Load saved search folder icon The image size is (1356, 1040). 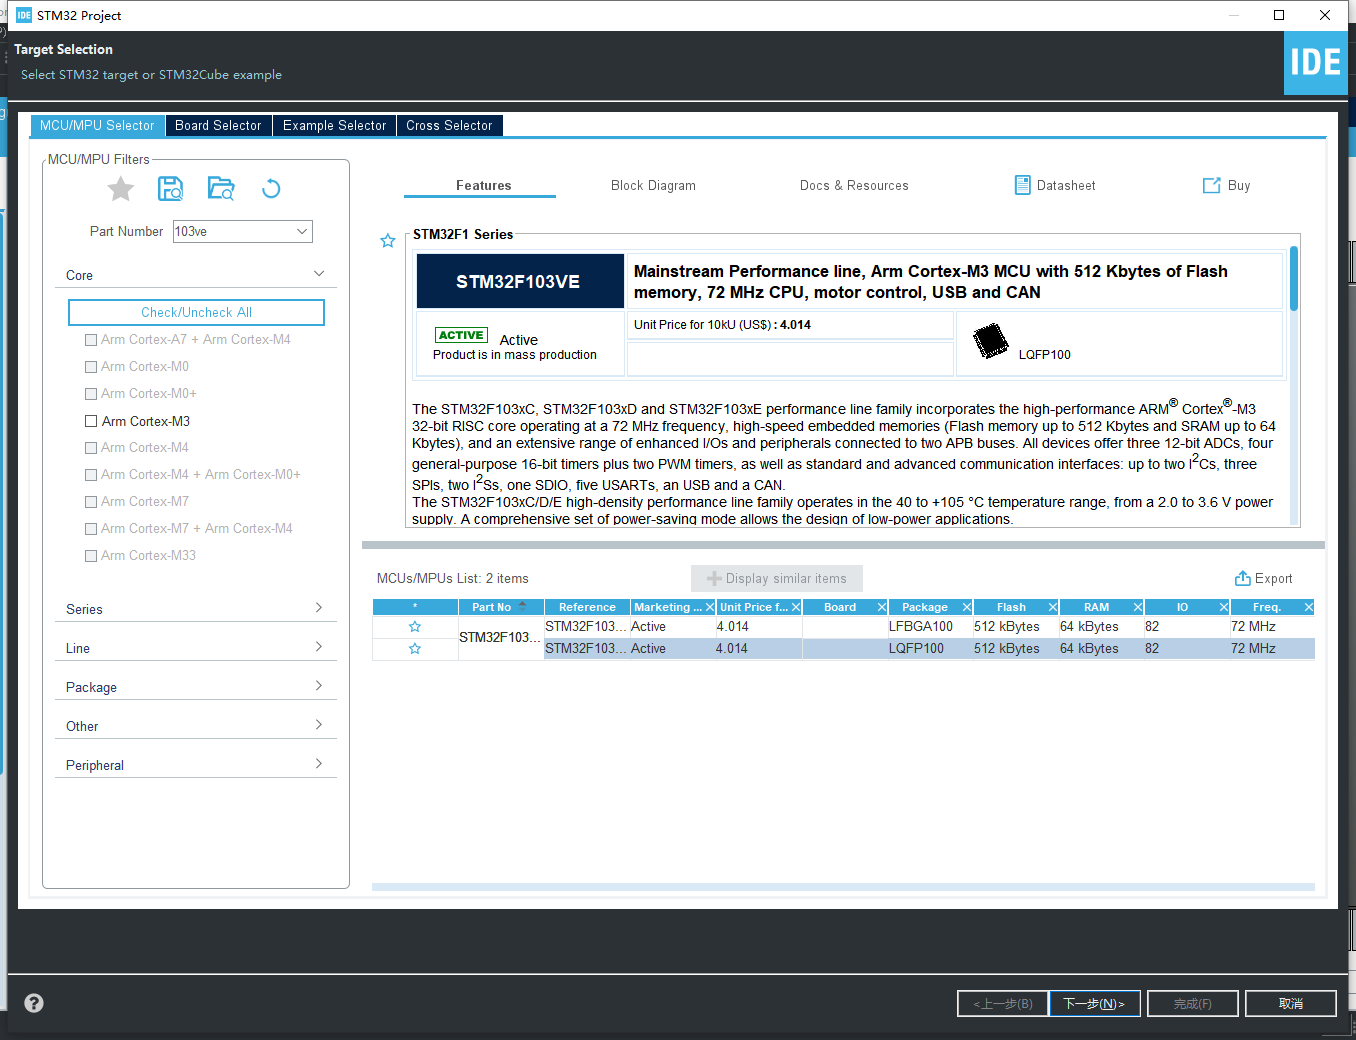(x=221, y=188)
